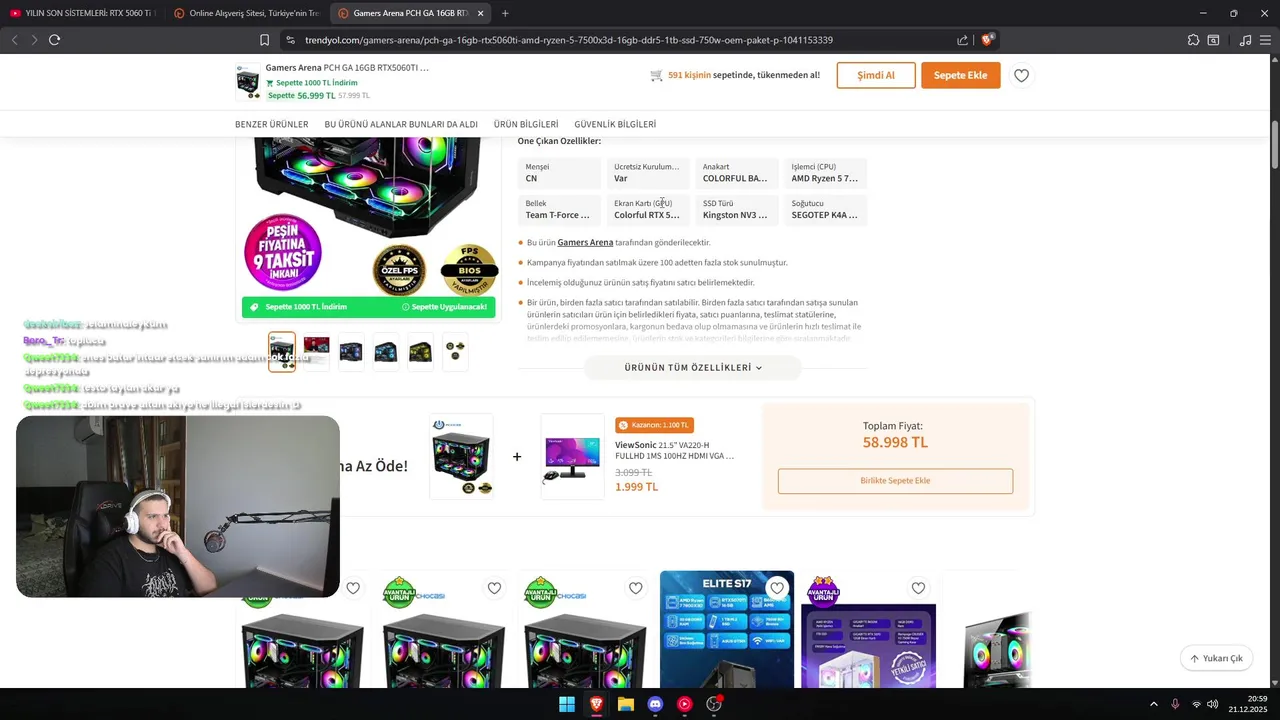Click heart on the white PC card
Screen dimensions: 1280x720
click(918, 588)
